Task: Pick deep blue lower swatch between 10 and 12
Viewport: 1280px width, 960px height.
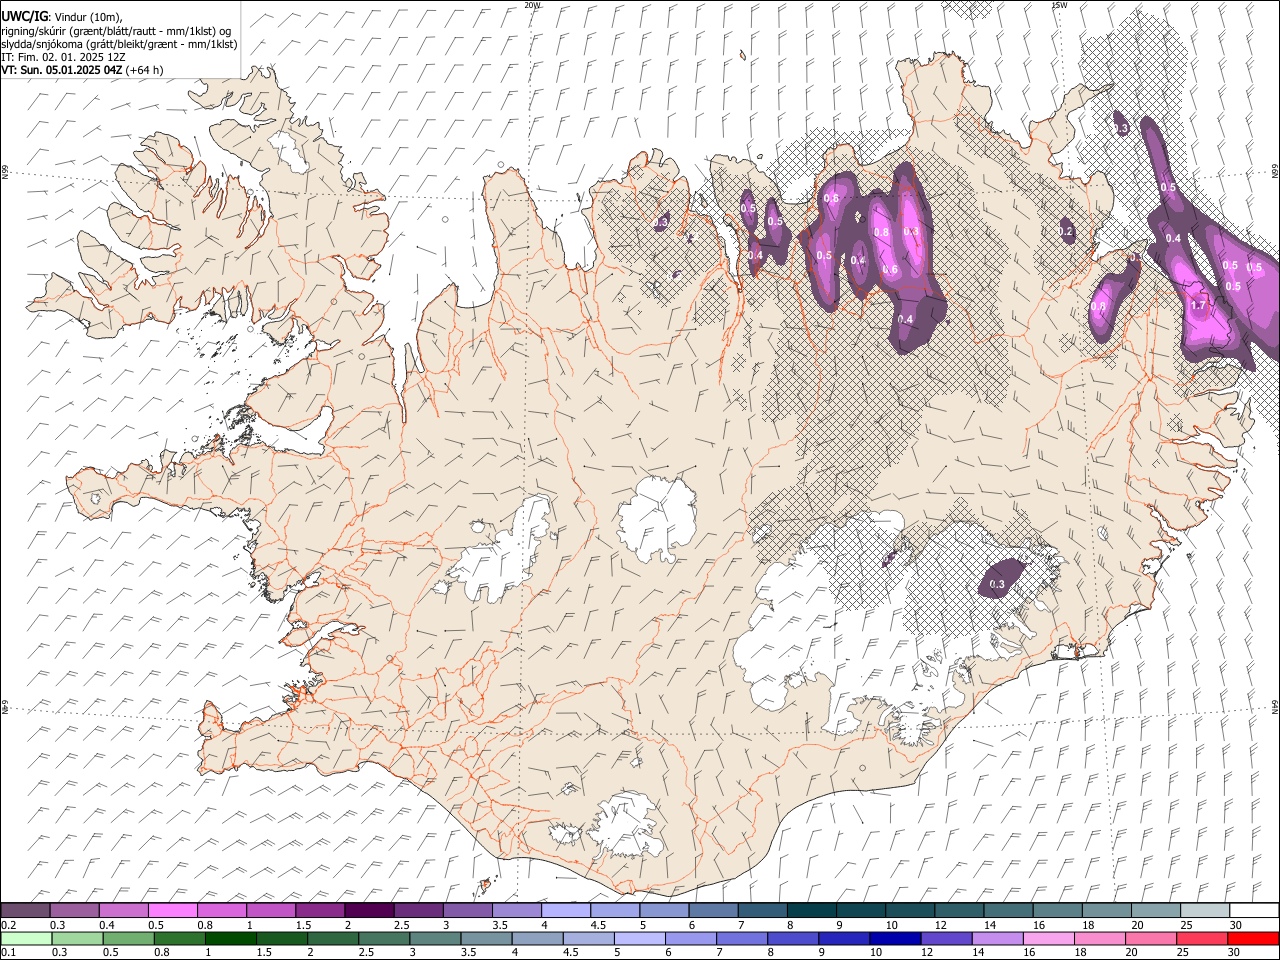Action: click(x=895, y=938)
